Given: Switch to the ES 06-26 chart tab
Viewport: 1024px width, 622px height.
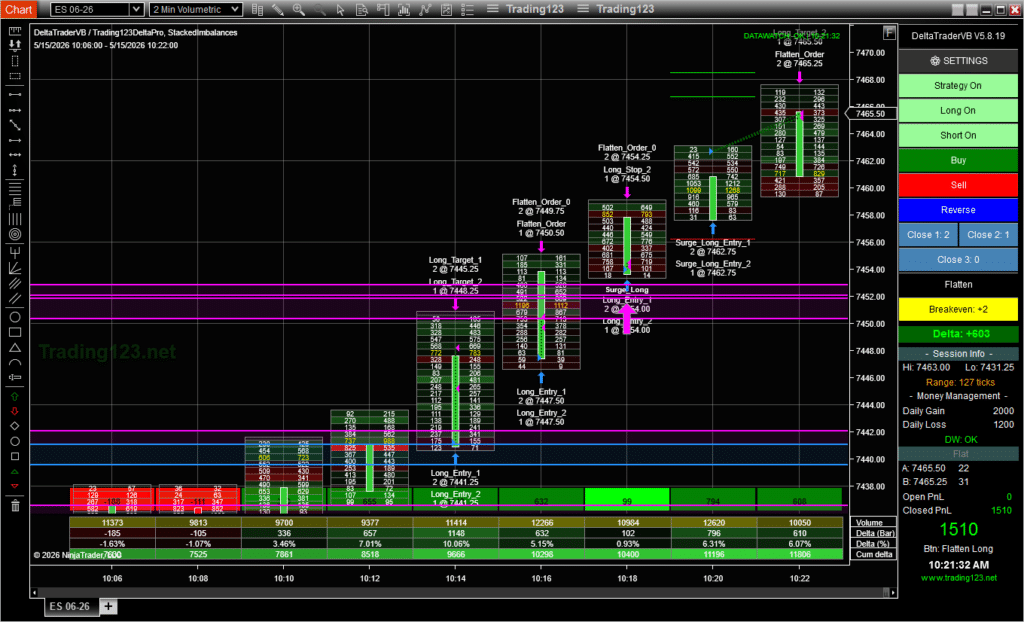Looking at the screenshot, I should pos(69,606).
